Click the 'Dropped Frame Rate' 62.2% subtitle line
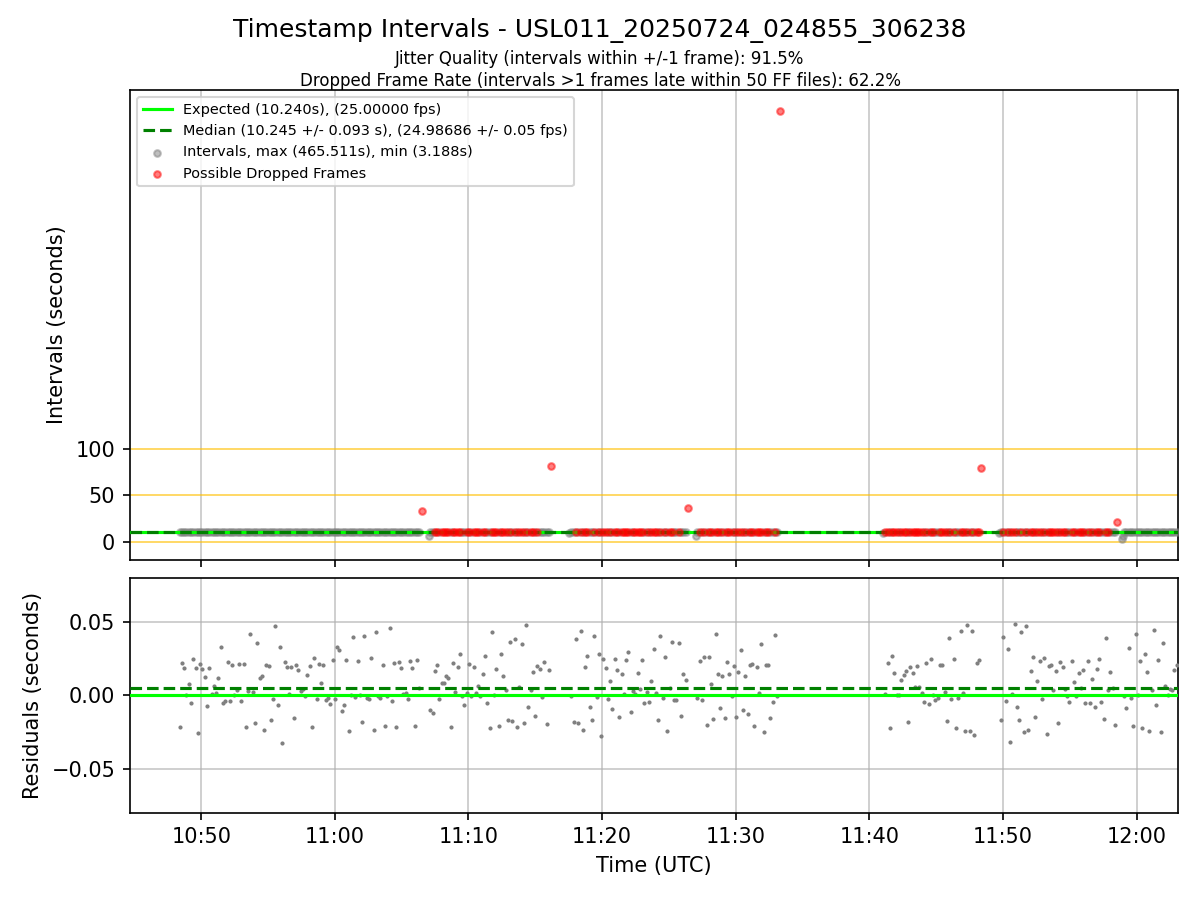1200x900 pixels. (x=600, y=80)
